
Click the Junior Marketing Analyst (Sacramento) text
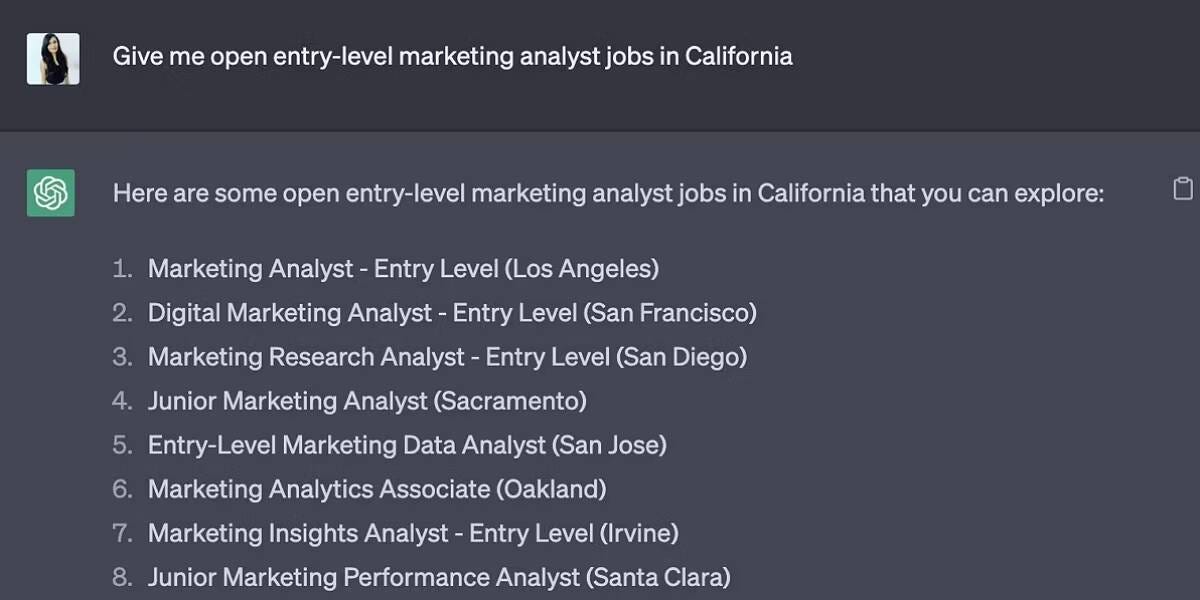click(367, 401)
